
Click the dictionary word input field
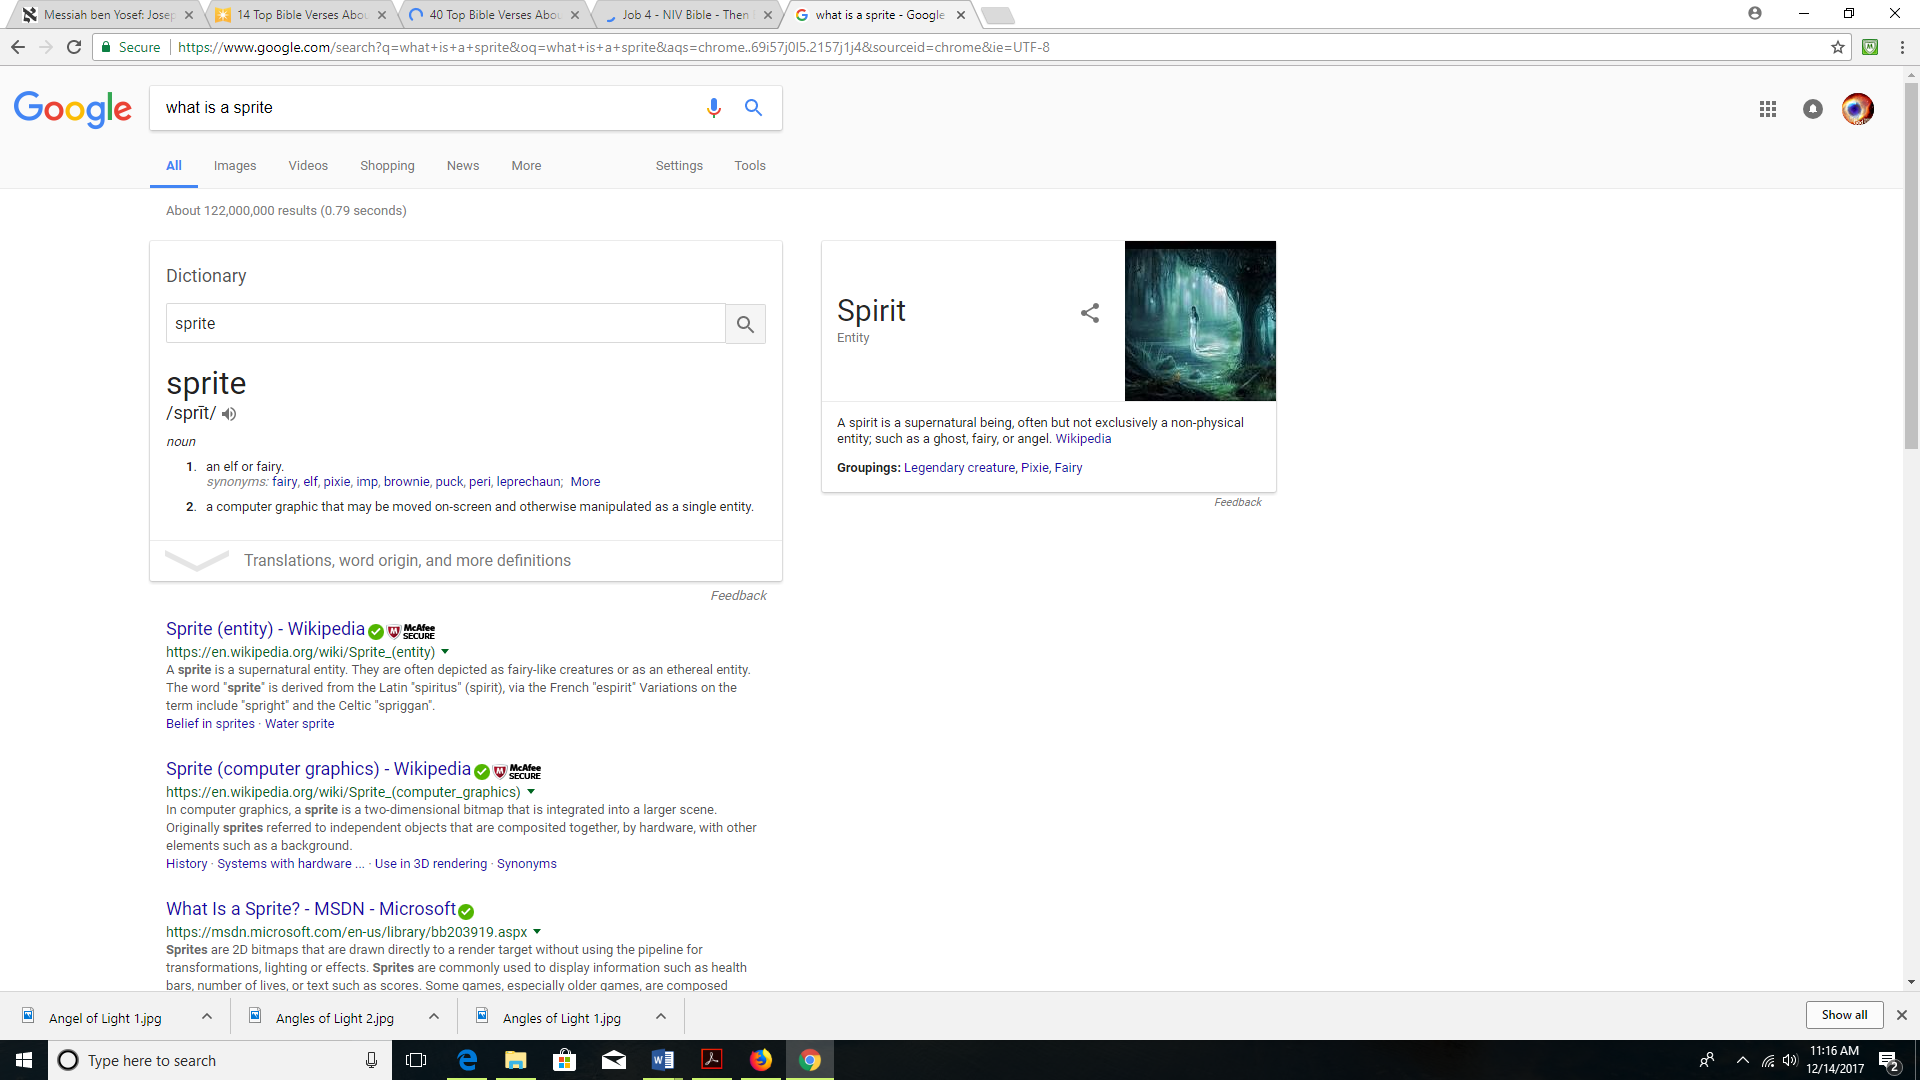[x=445, y=324]
